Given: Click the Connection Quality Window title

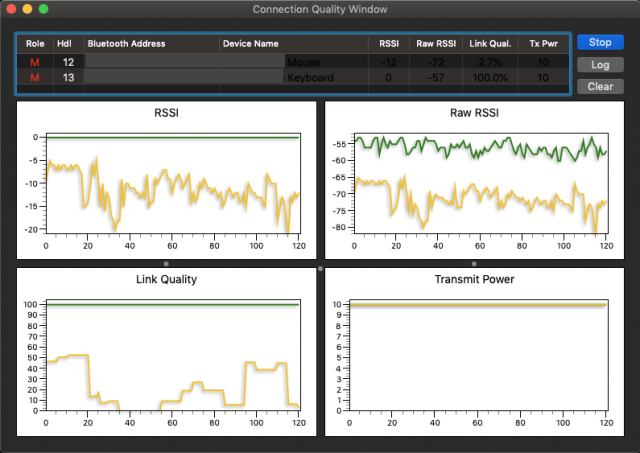Looking at the screenshot, I should point(320,9).
